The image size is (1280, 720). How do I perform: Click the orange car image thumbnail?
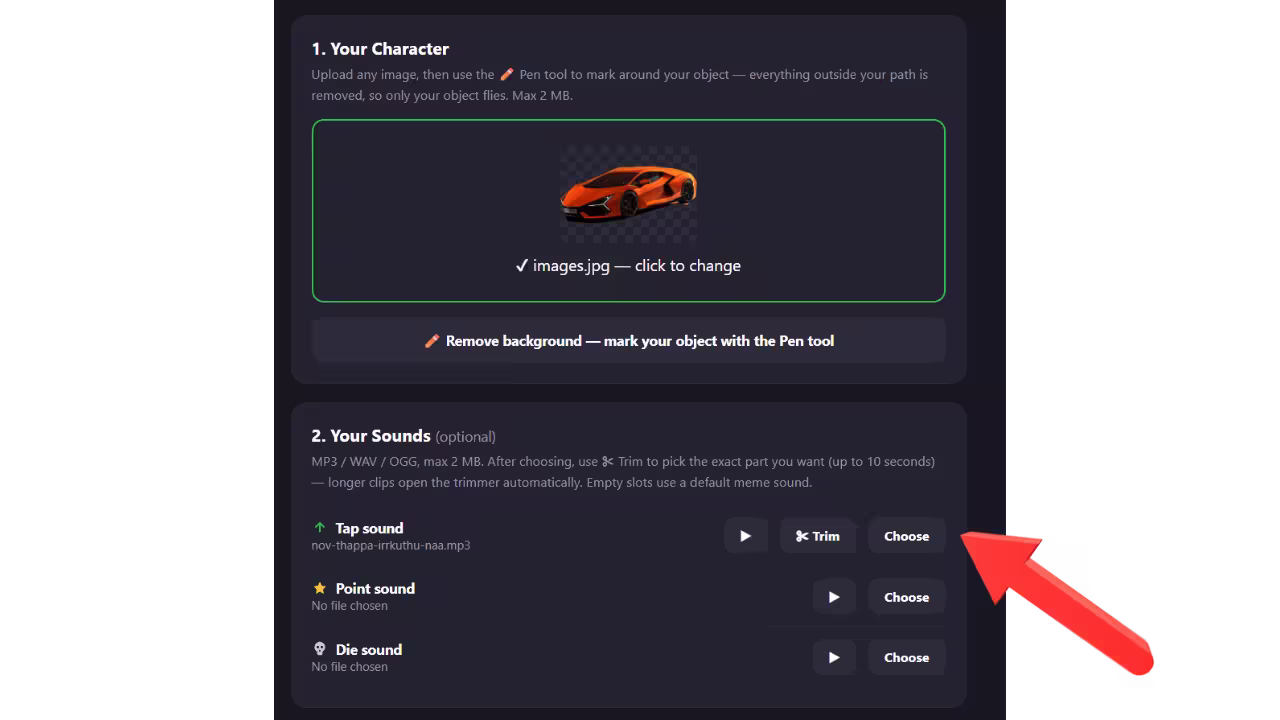click(x=628, y=193)
